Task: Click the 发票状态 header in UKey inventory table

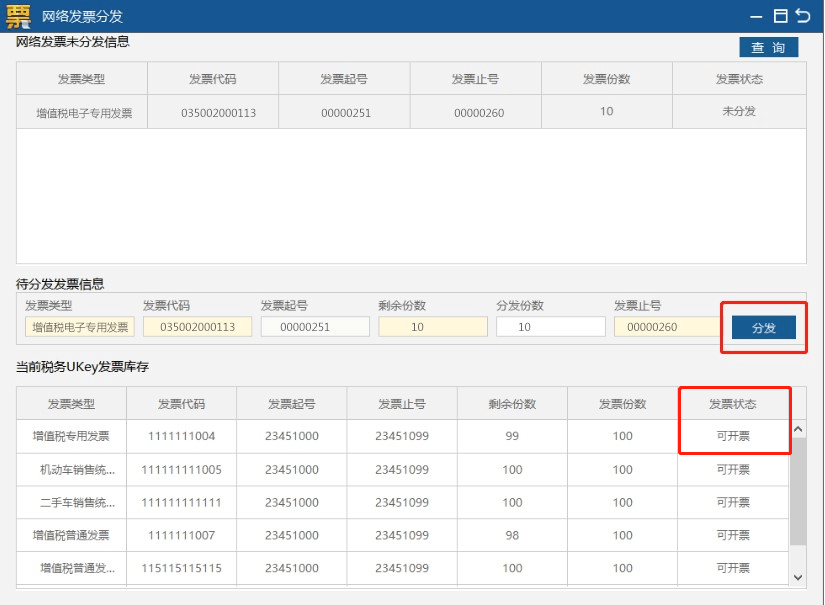Action: 733,404
